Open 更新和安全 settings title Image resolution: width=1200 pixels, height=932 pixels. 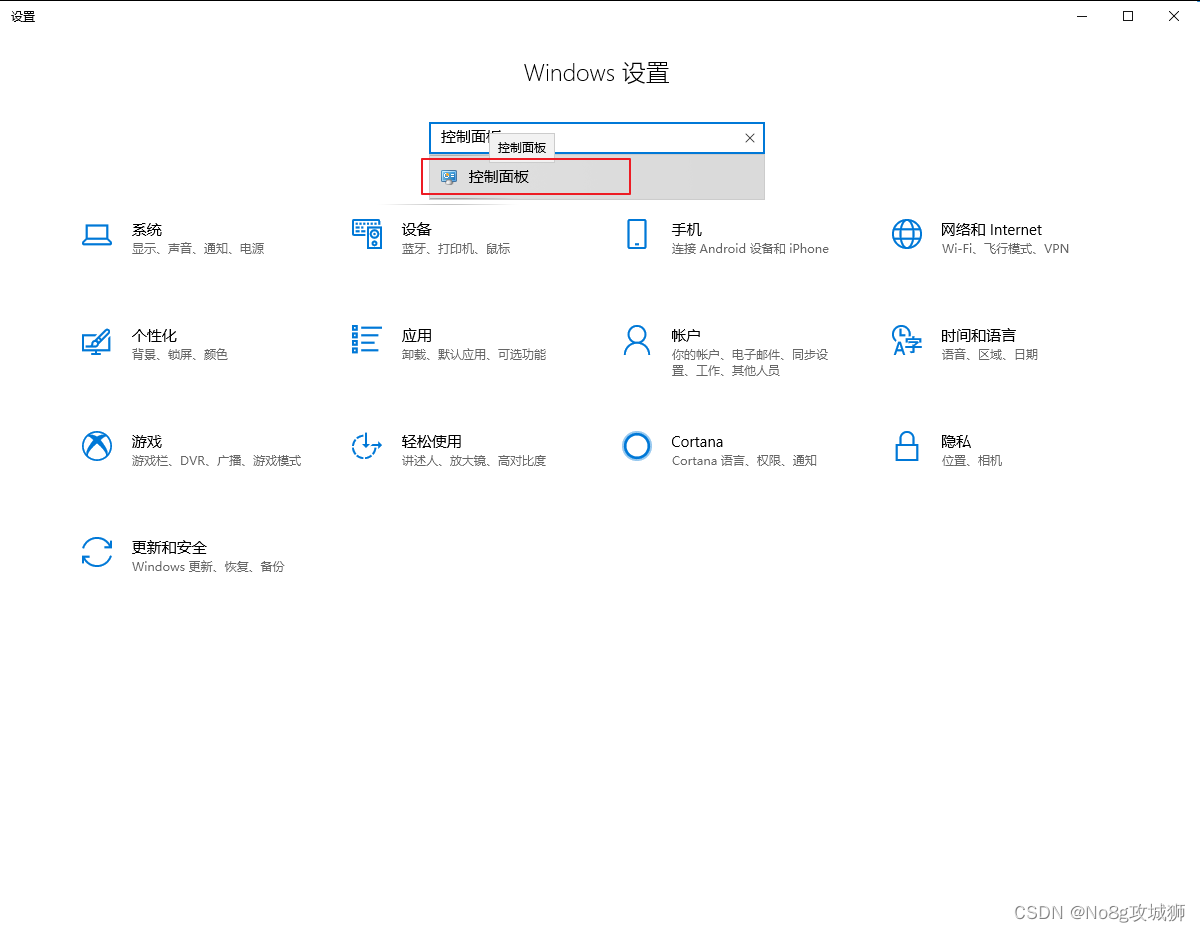click(x=169, y=548)
